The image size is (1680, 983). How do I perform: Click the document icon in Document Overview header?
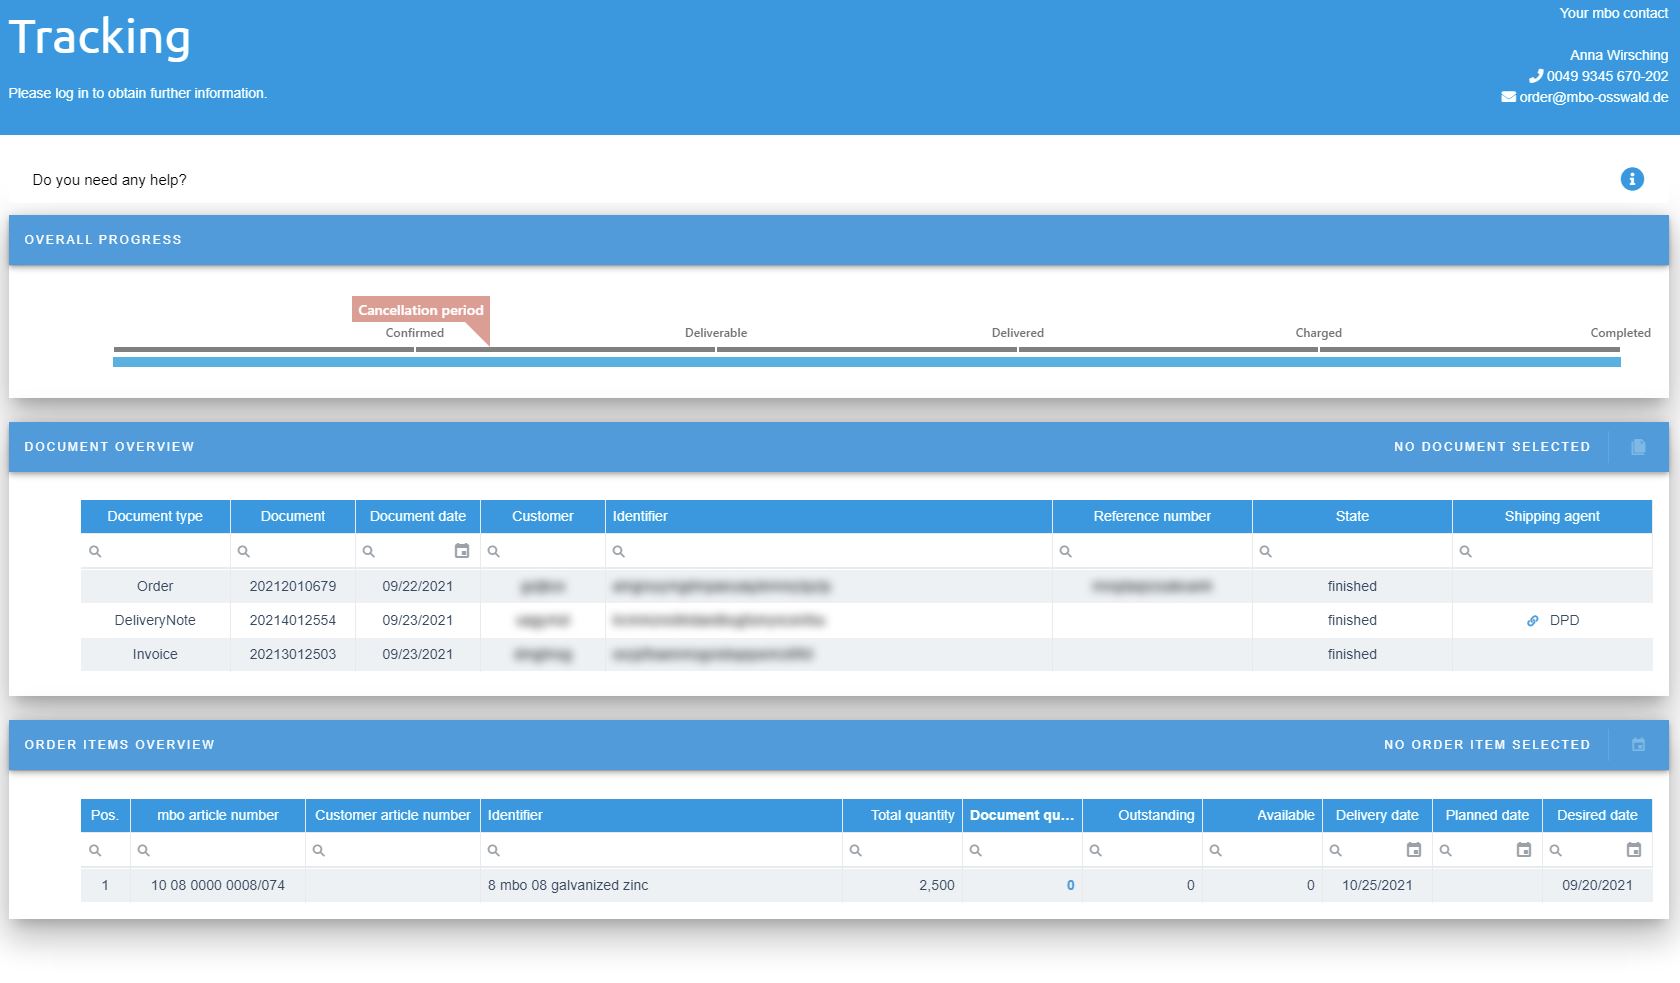point(1638,446)
